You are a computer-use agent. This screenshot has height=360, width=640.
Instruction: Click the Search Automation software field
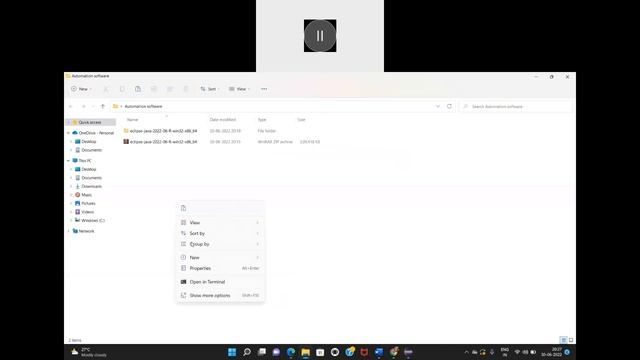[x=516, y=107]
